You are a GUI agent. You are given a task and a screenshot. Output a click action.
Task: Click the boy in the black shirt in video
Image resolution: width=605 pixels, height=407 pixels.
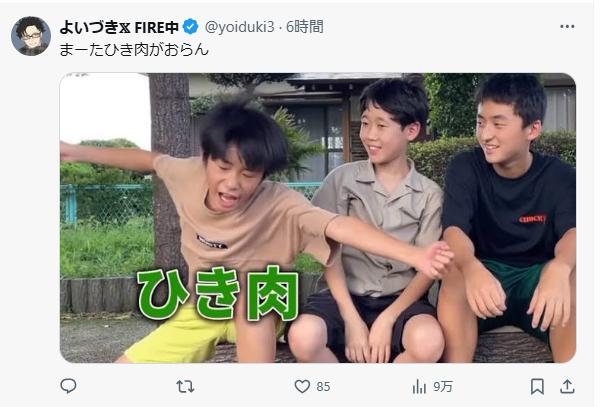point(507,216)
